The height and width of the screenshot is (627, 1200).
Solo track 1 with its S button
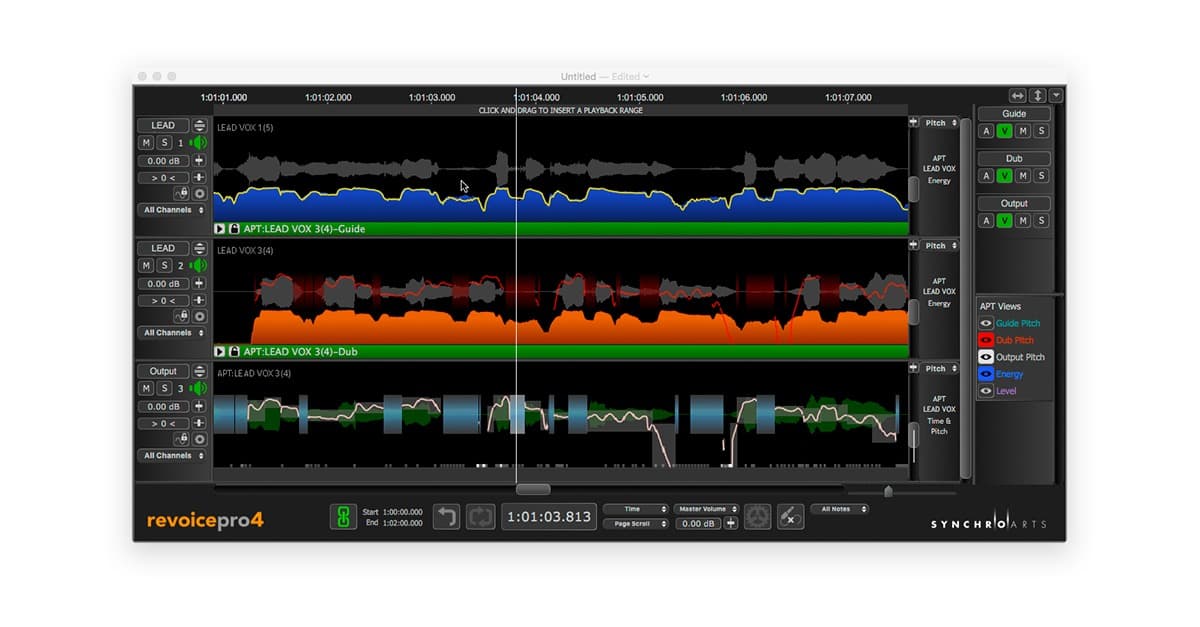(164, 143)
